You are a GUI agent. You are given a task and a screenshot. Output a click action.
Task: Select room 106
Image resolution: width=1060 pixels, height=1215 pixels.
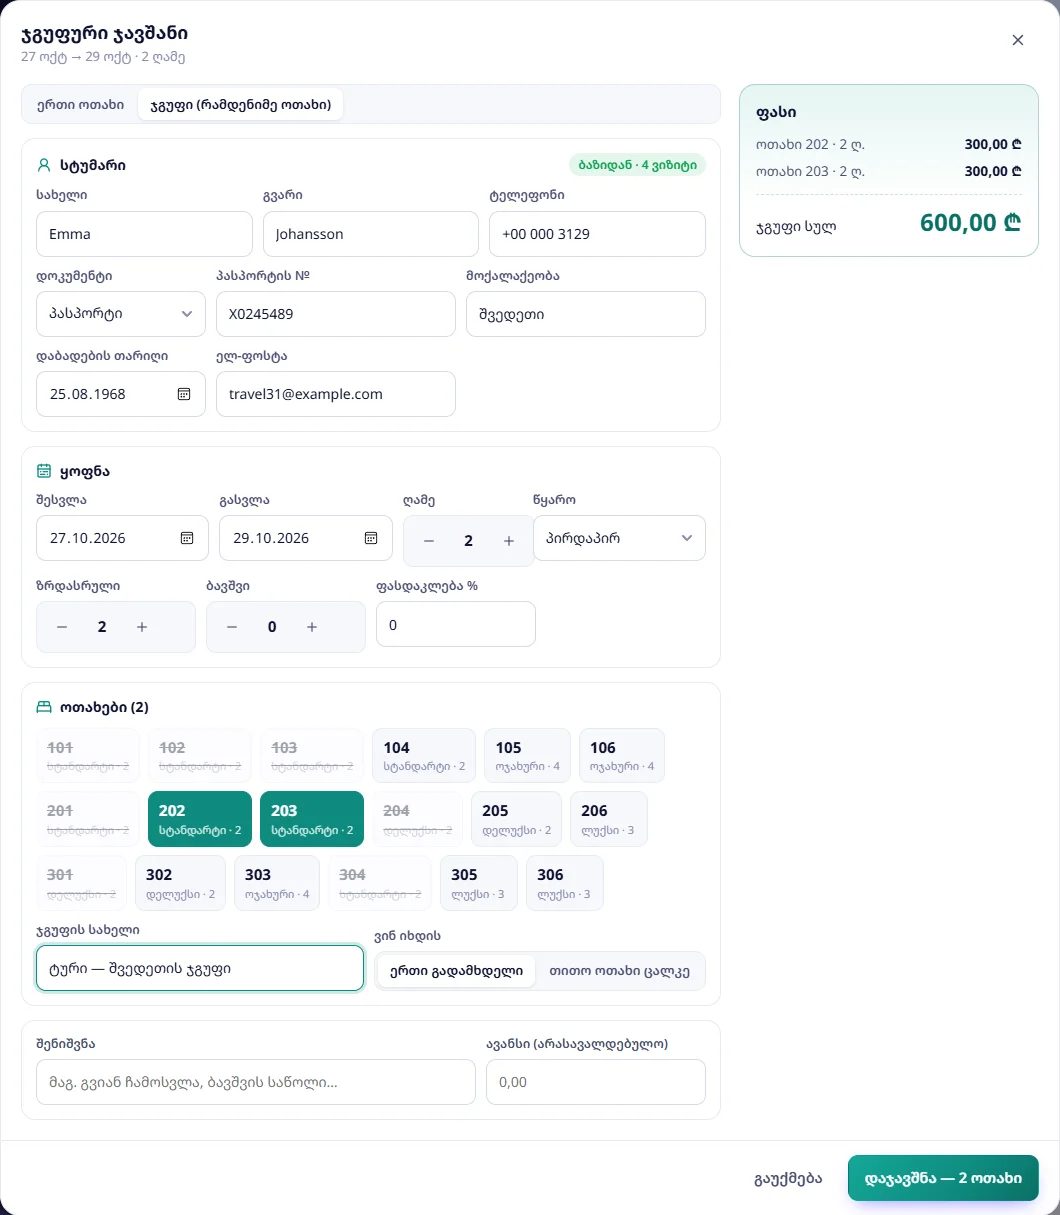pos(622,755)
